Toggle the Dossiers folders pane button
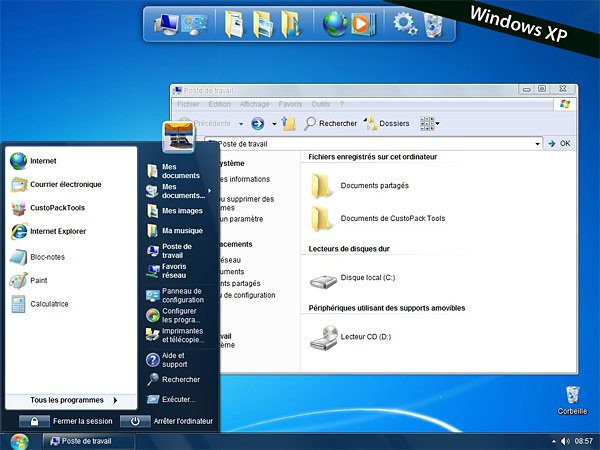600x450 pixels. point(386,123)
